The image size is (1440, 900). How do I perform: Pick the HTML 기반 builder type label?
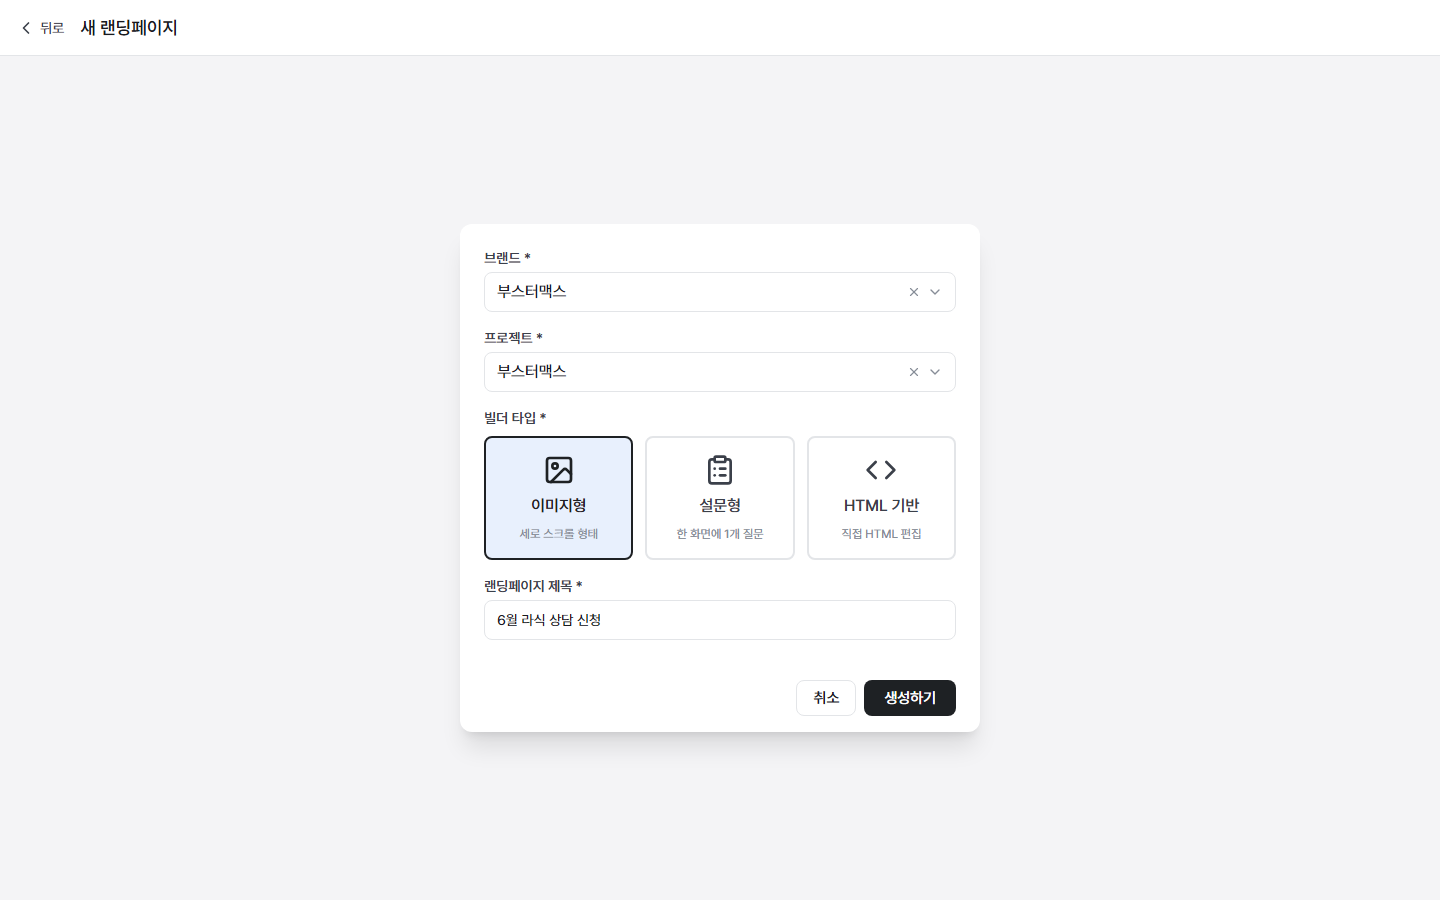coord(881,505)
